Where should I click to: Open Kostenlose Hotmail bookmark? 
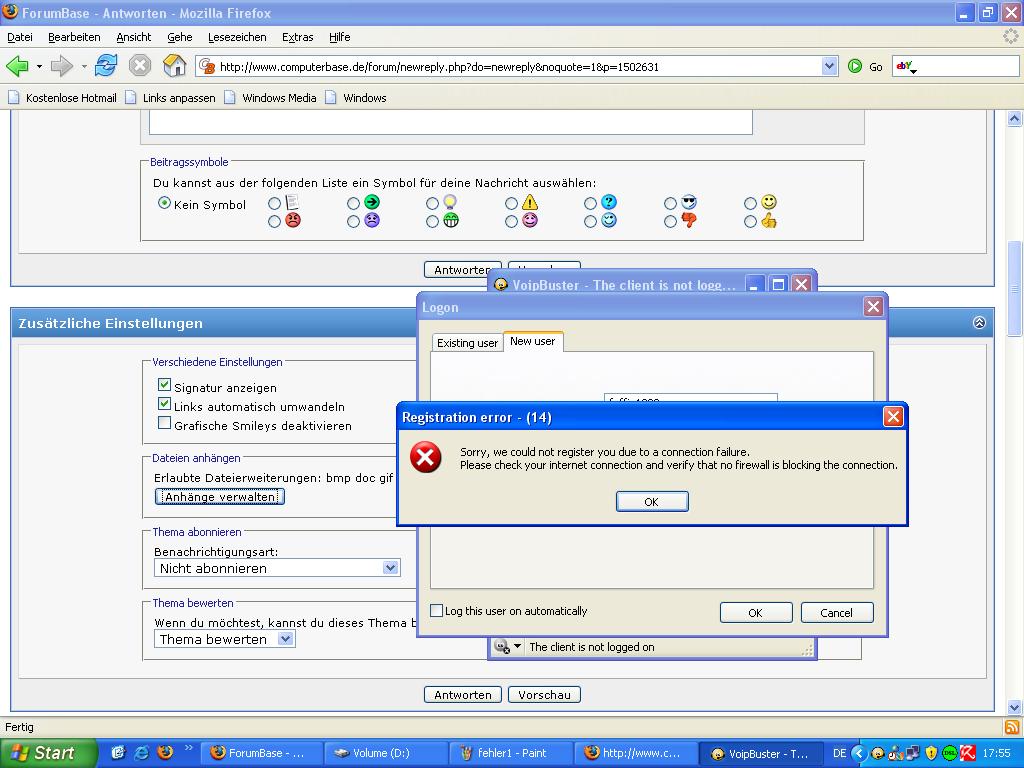tap(62, 98)
